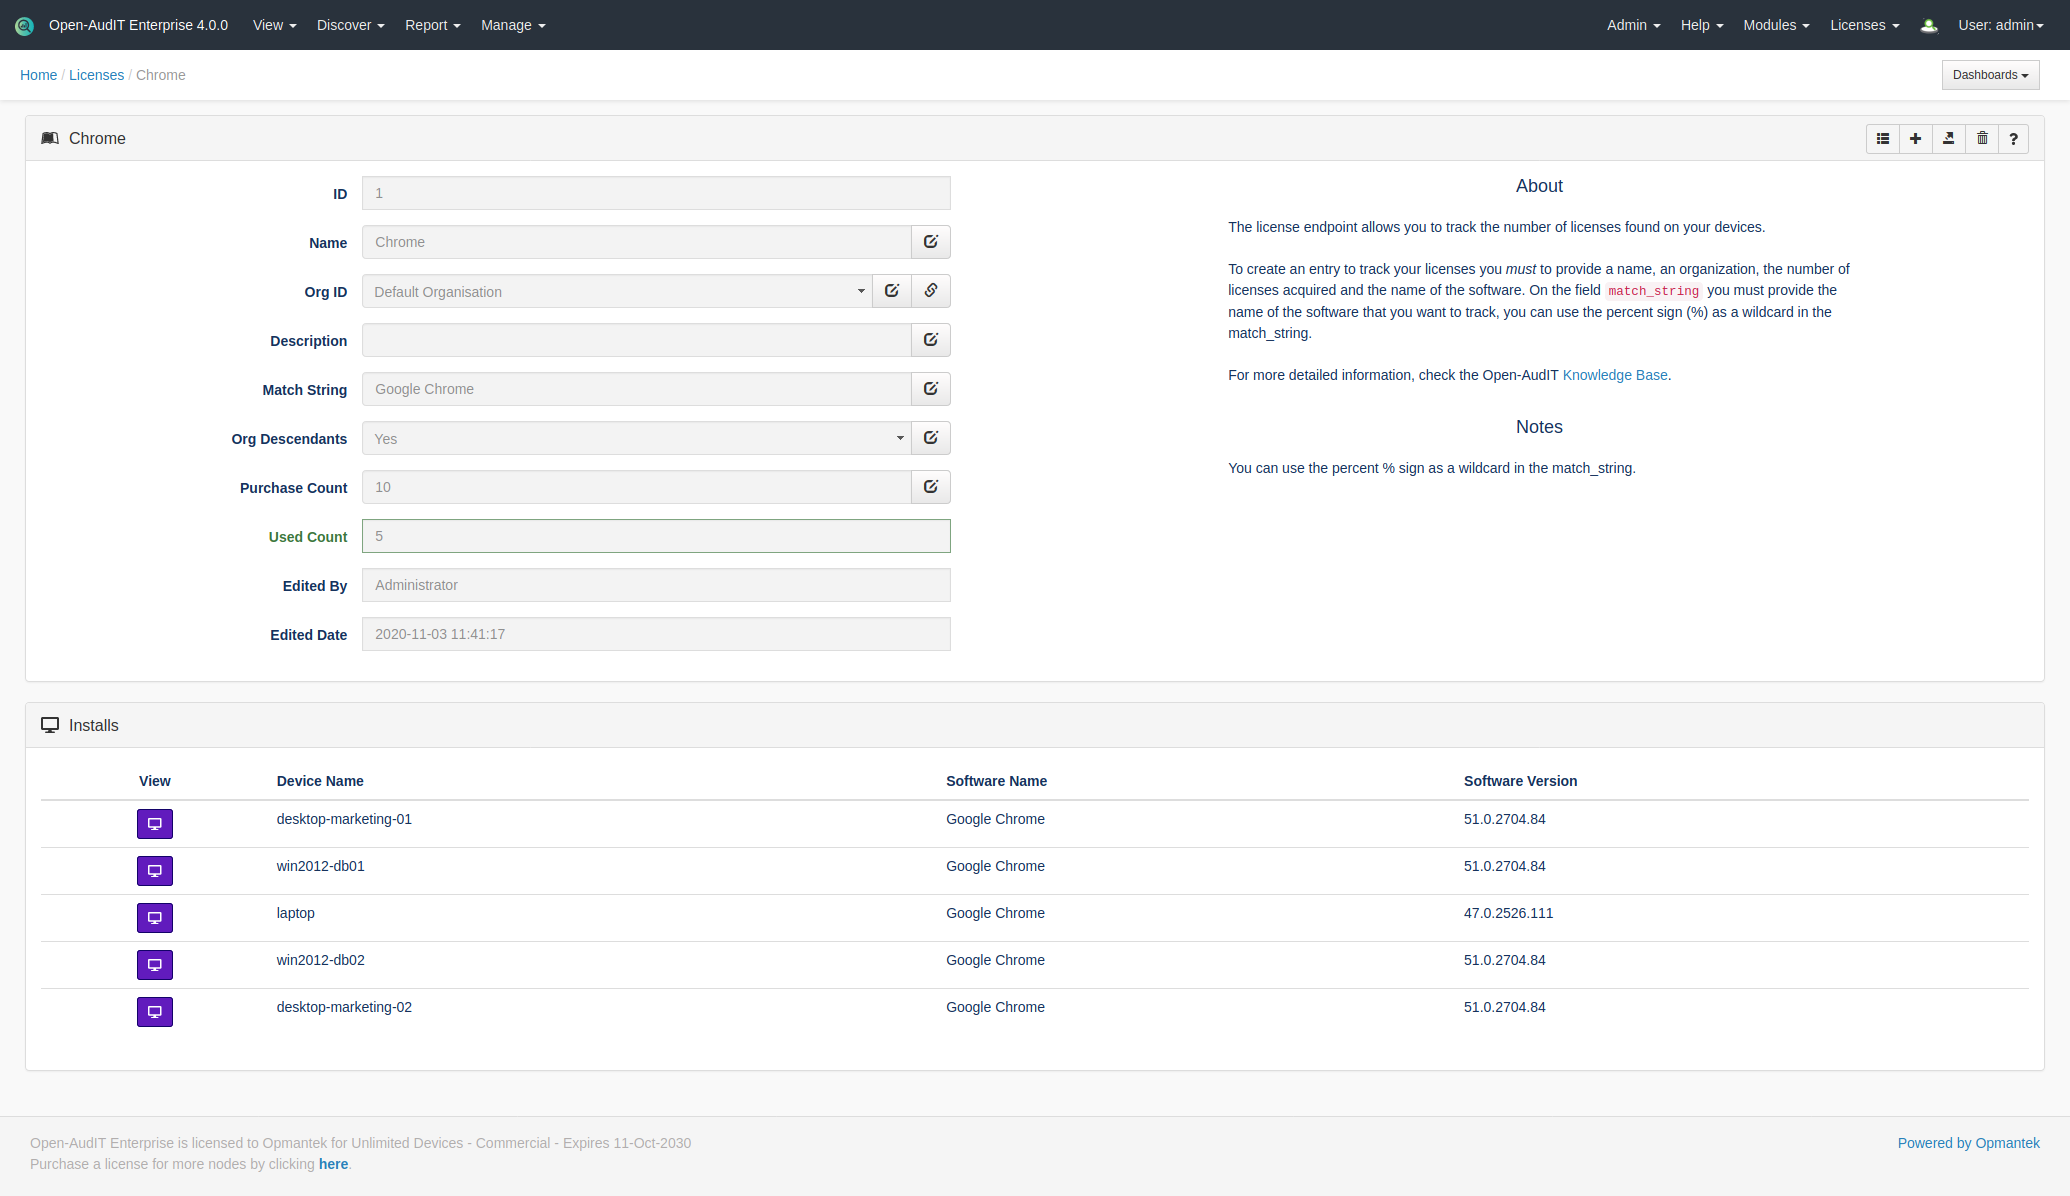Expand the Org Descendants dropdown

point(636,439)
